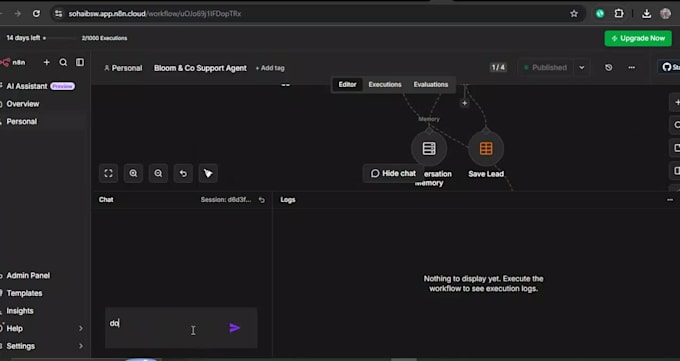Expand the Help submenu
The width and height of the screenshot is (680, 361).
(81, 328)
